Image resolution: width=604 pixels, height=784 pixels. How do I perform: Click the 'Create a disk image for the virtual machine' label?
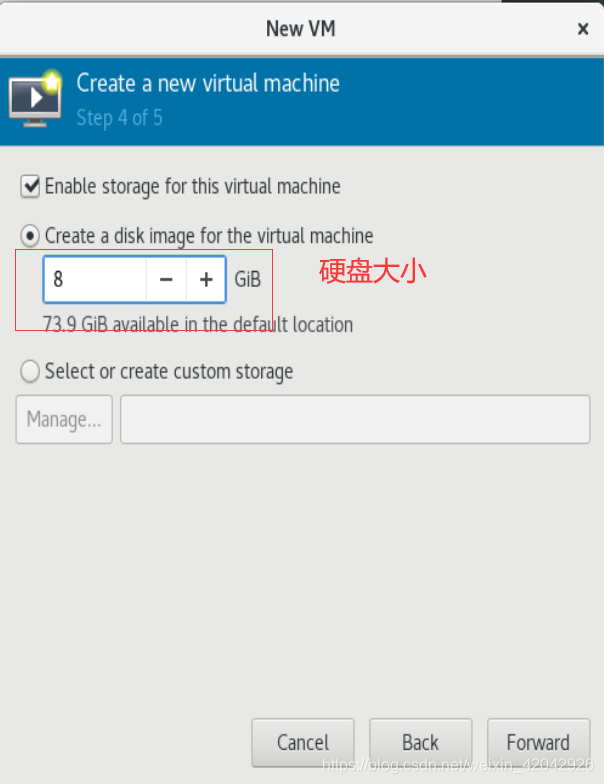tap(209, 236)
